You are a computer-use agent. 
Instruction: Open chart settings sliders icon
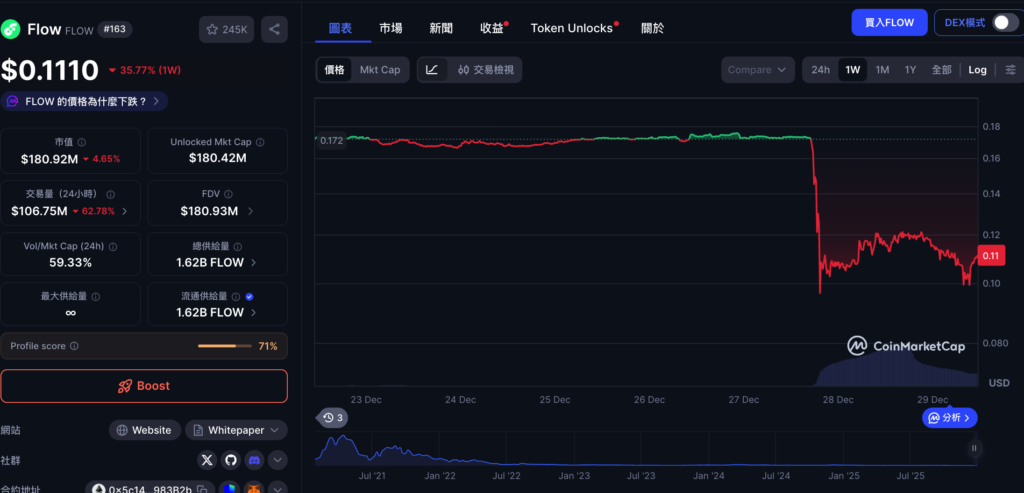[x=1011, y=70]
